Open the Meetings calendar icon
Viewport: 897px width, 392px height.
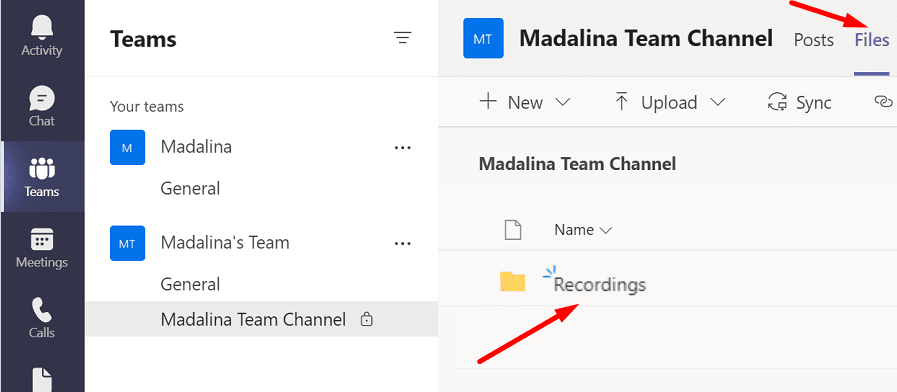point(42,239)
